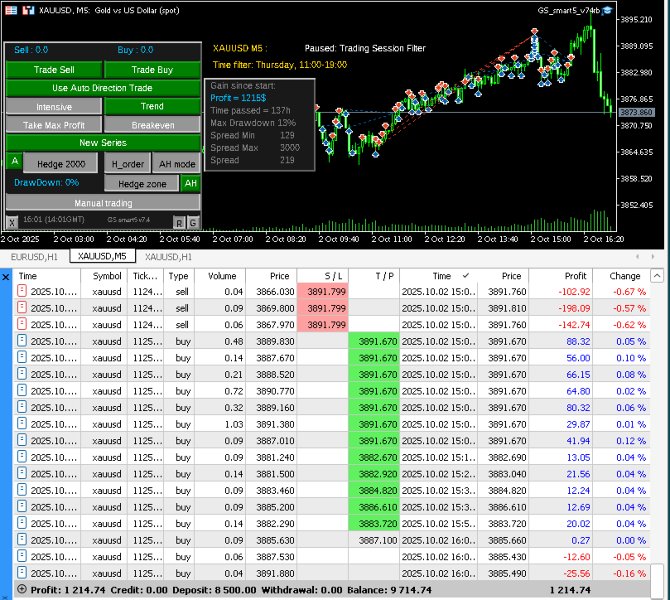Image resolution: width=670 pixels, height=600 pixels.
Task: Sort by Profit column header
Action: click(561, 276)
